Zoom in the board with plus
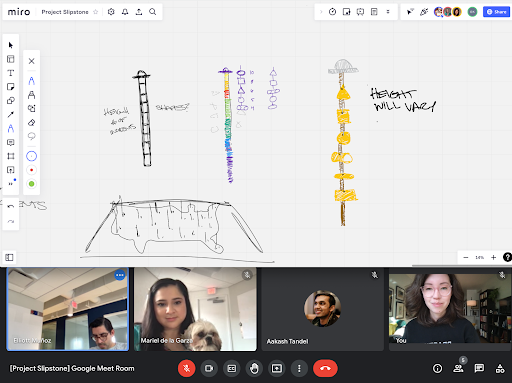 [493, 257]
